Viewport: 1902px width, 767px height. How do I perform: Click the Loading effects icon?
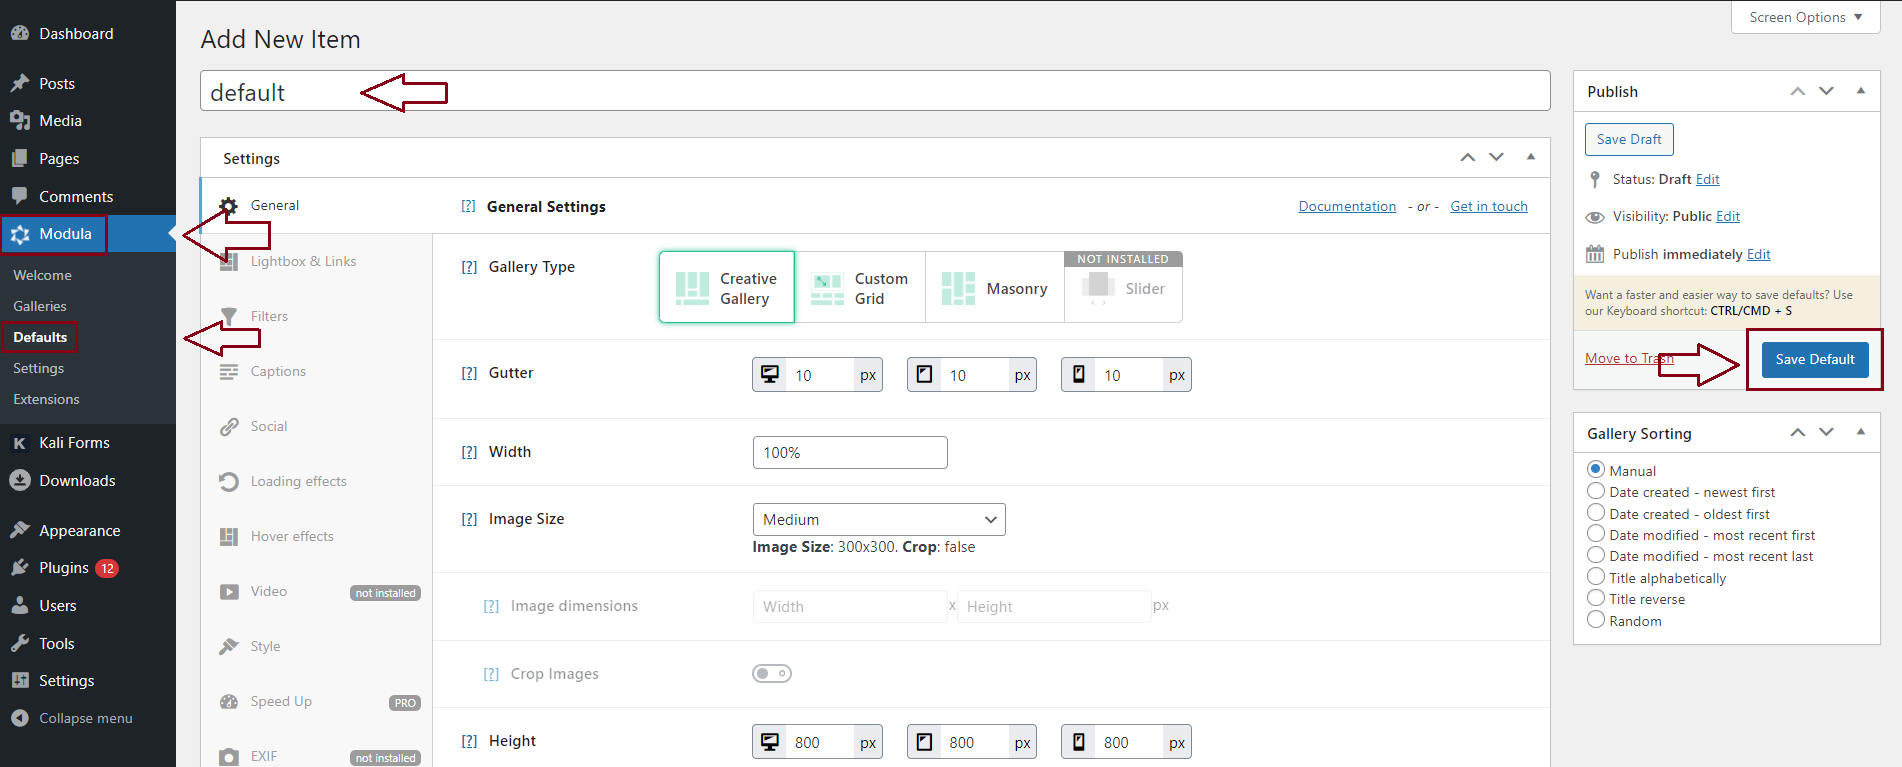[229, 482]
